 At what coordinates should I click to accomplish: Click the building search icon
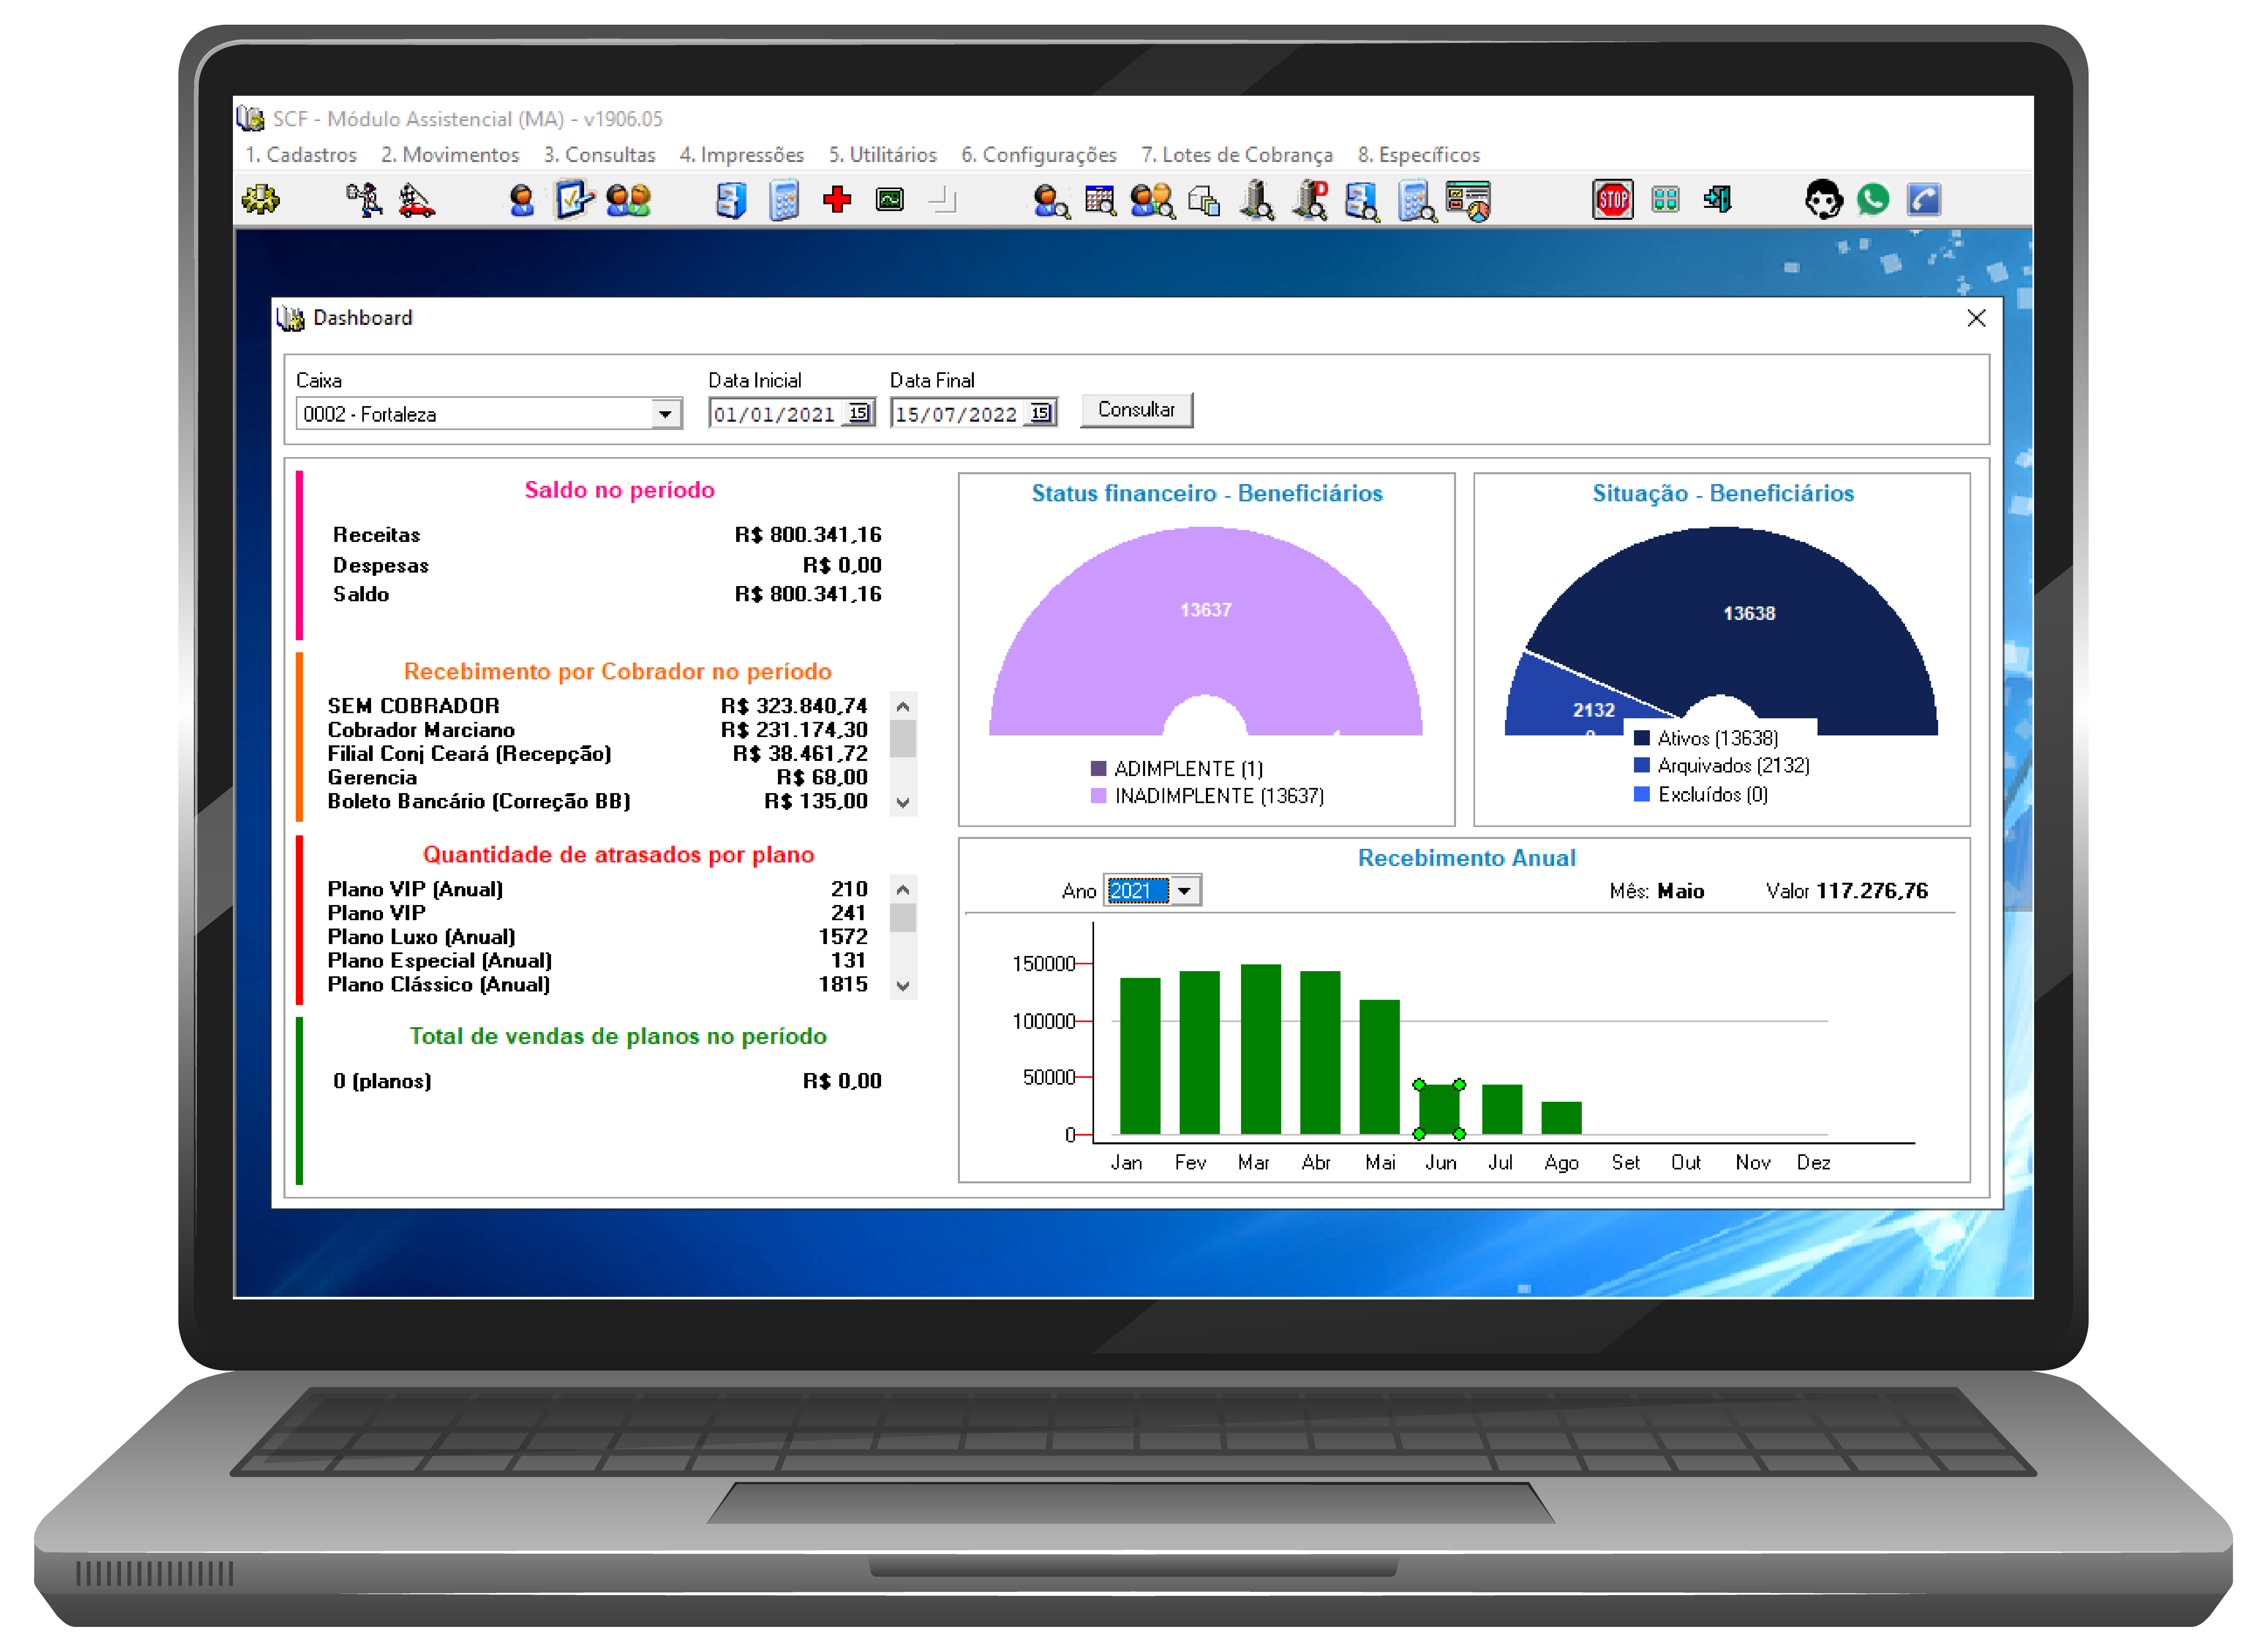[x=1257, y=201]
